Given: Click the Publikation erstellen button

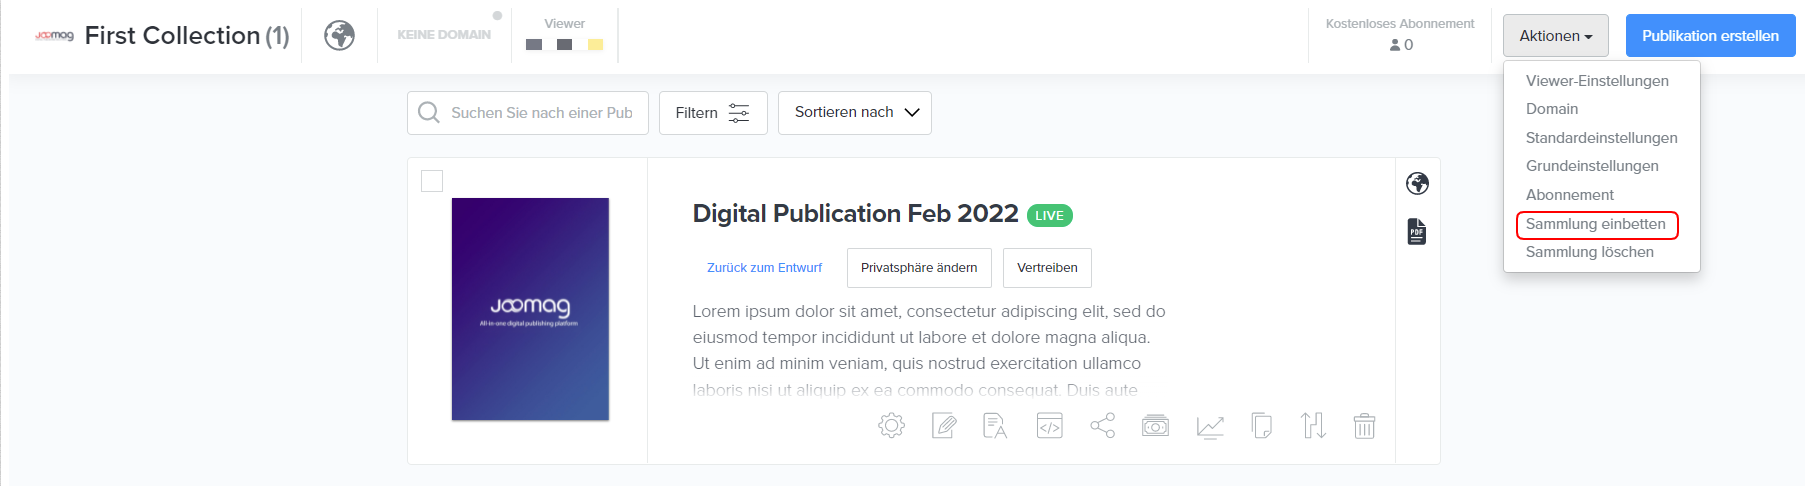Looking at the screenshot, I should coord(1709,36).
